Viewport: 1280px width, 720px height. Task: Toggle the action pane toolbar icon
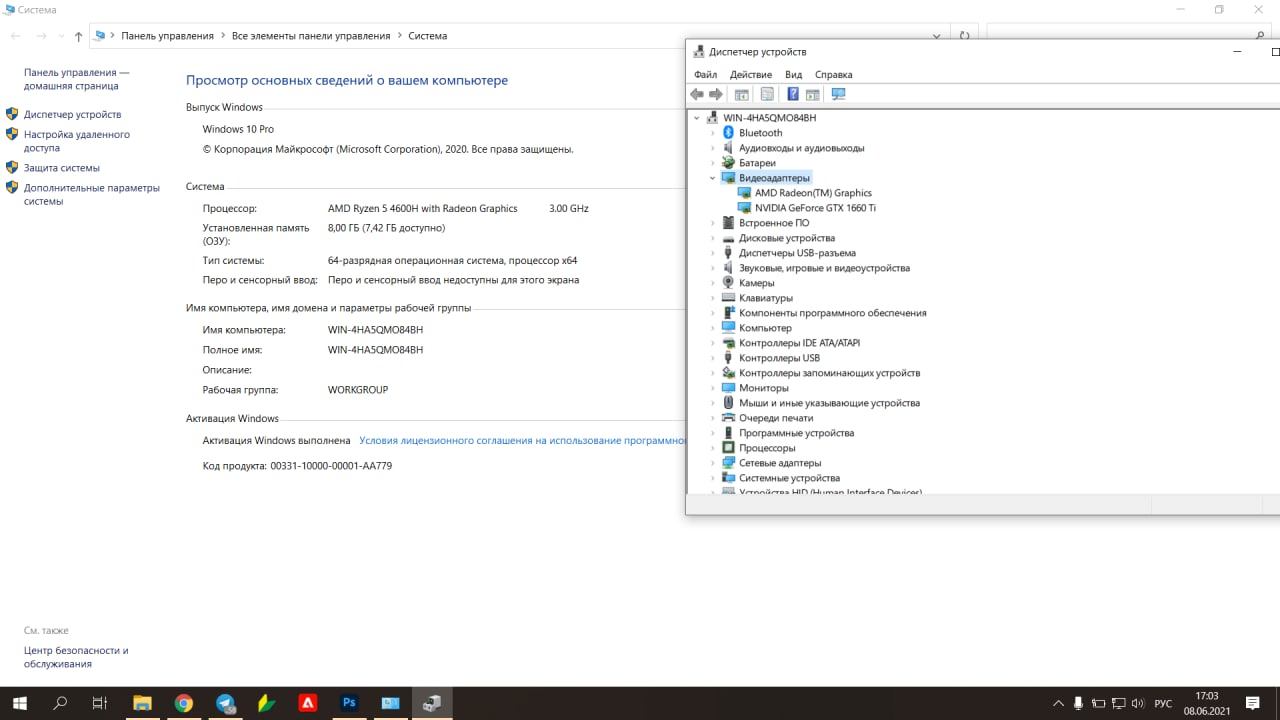(x=812, y=94)
